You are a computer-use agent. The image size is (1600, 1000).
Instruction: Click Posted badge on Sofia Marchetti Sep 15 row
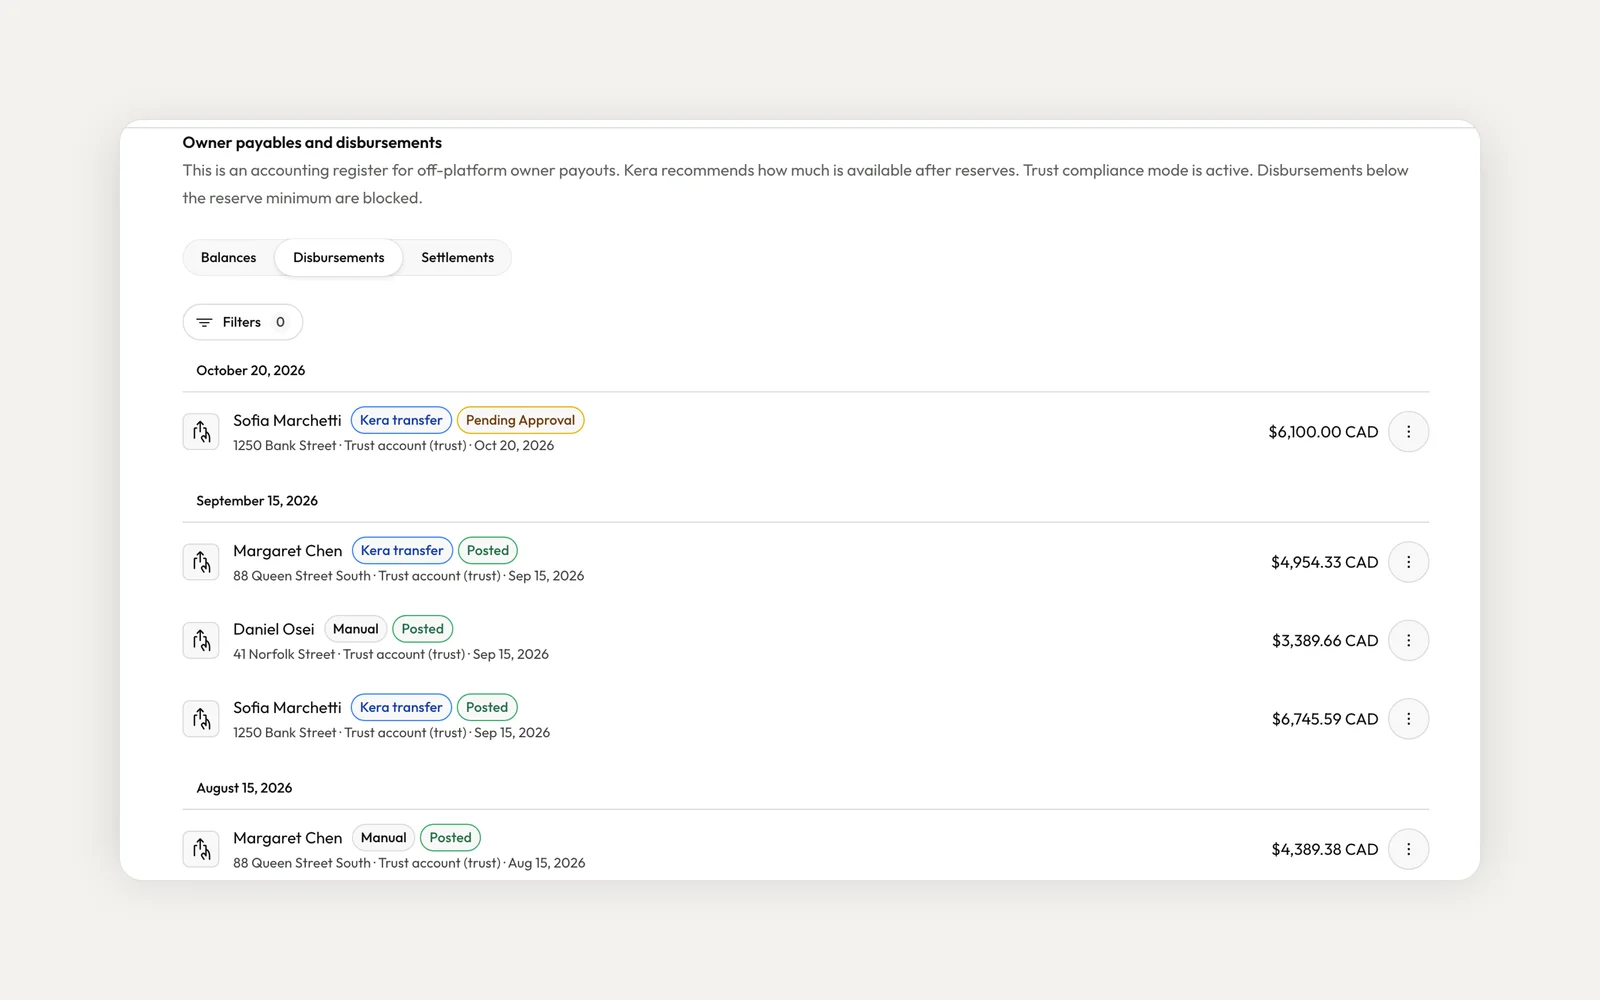tap(487, 707)
